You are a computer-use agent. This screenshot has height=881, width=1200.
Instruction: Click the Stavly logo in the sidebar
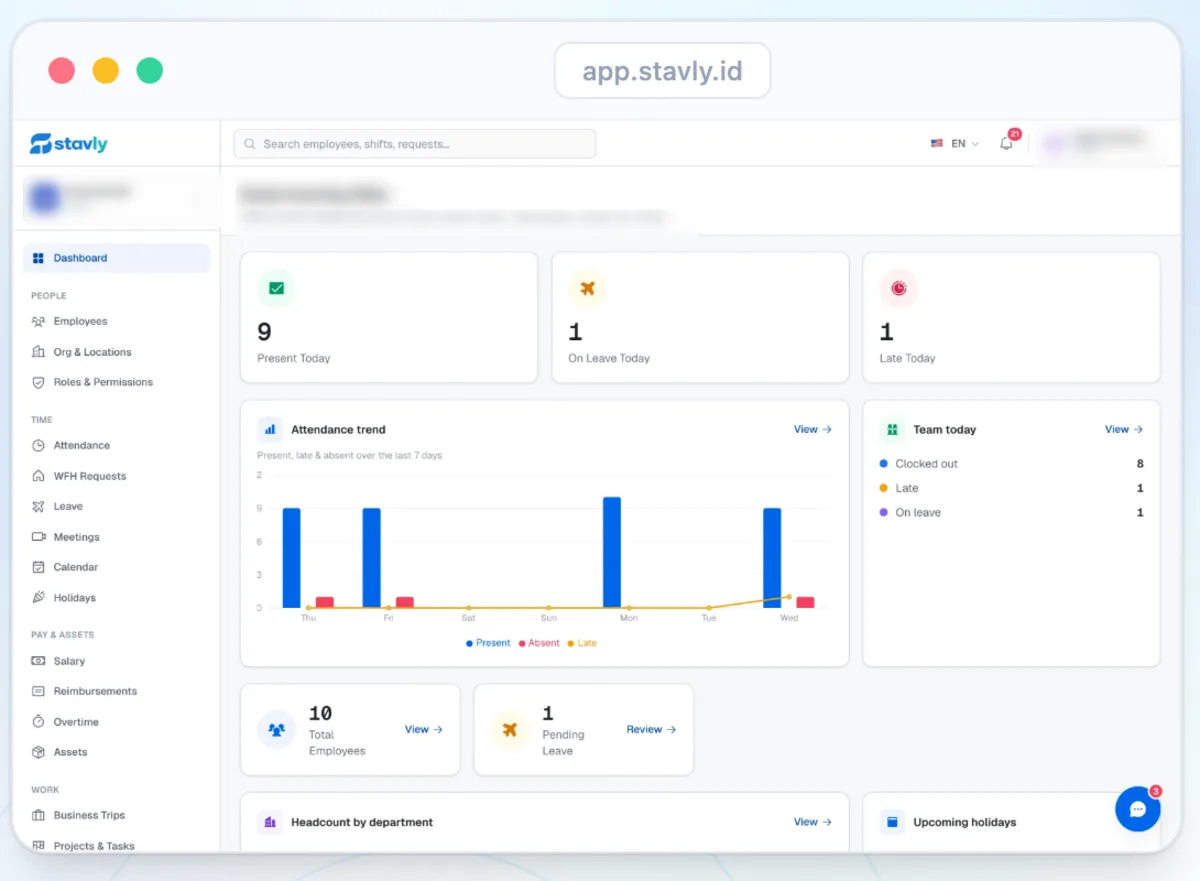tap(68, 144)
